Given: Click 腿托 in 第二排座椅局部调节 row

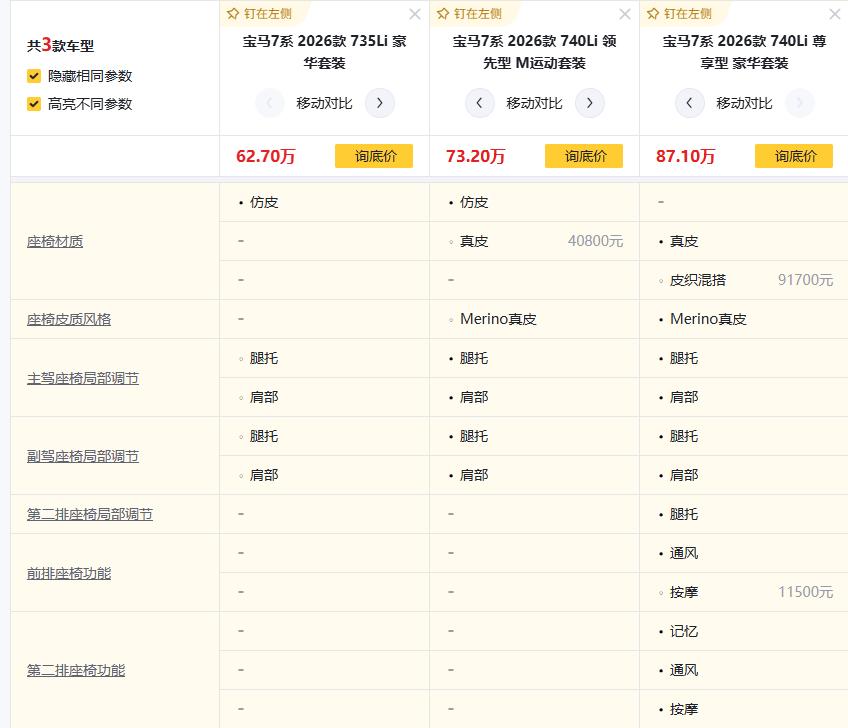Looking at the screenshot, I should click(684, 514).
